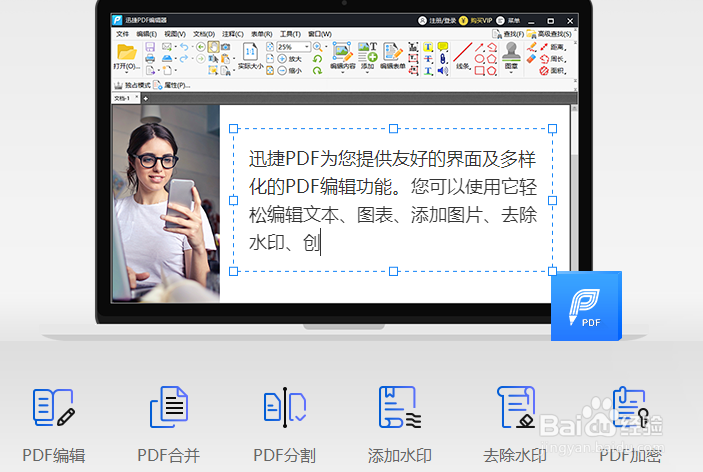Screen dimensions: 703x472
Task: Click the 去除水印 feature icon
Action: [516, 407]
